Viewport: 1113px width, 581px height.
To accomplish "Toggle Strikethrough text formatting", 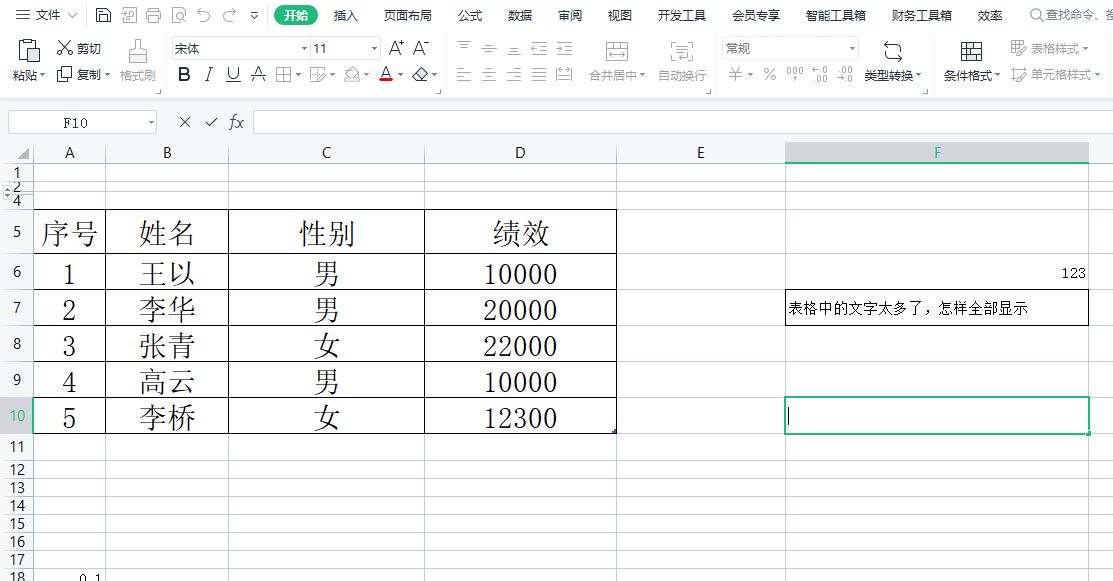I will [x=258, y=74].
